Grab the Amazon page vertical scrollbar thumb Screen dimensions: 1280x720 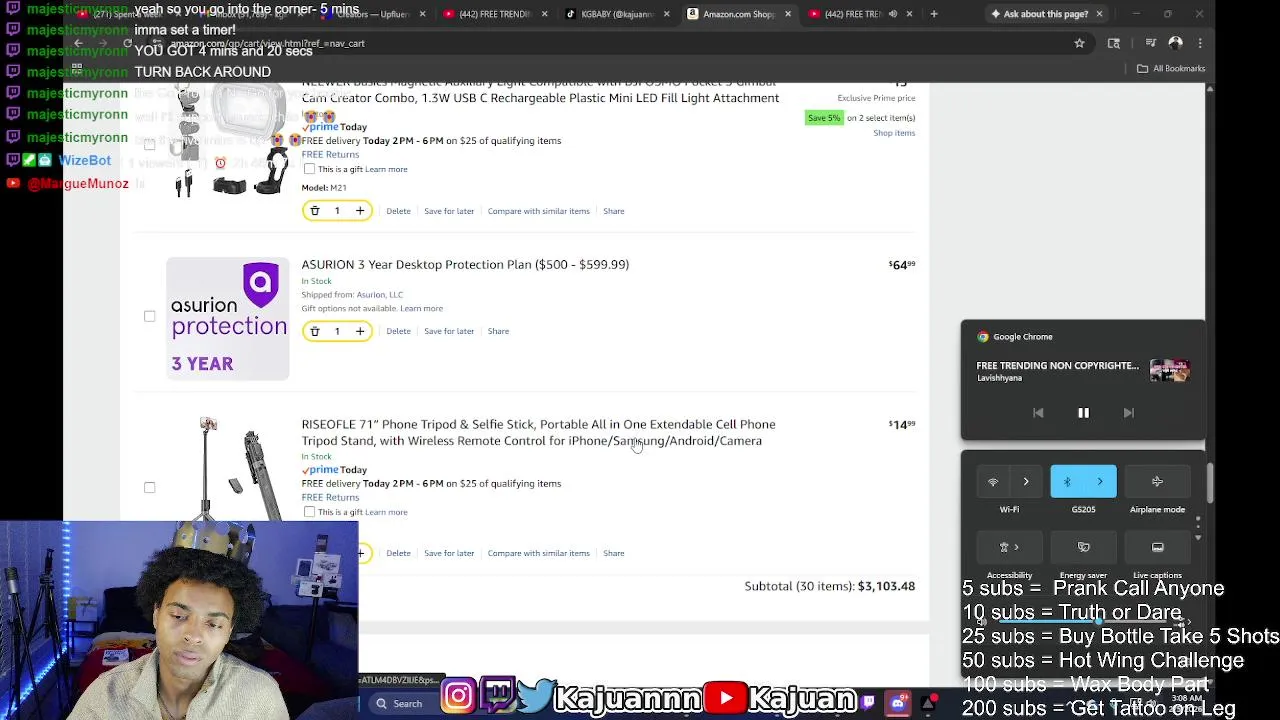coord(1209,485)
